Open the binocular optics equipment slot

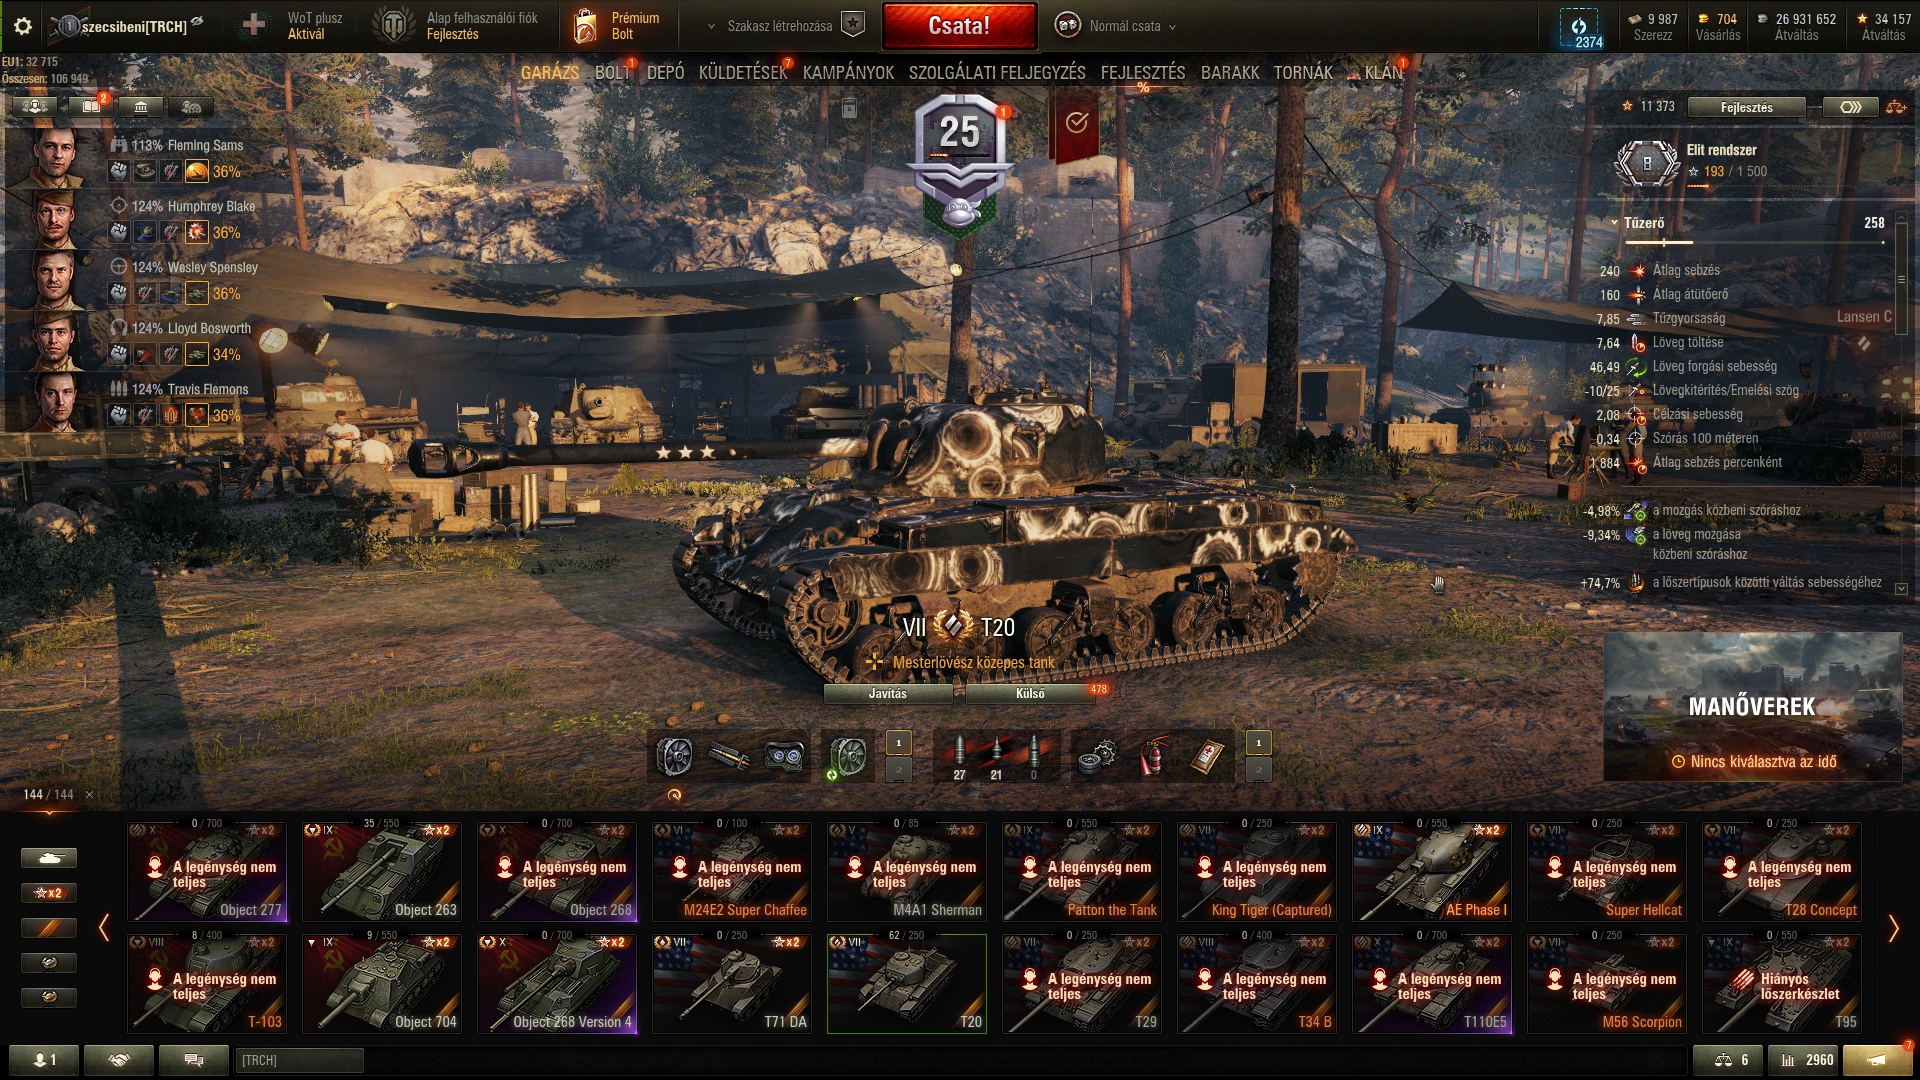[x=784, y=757]
